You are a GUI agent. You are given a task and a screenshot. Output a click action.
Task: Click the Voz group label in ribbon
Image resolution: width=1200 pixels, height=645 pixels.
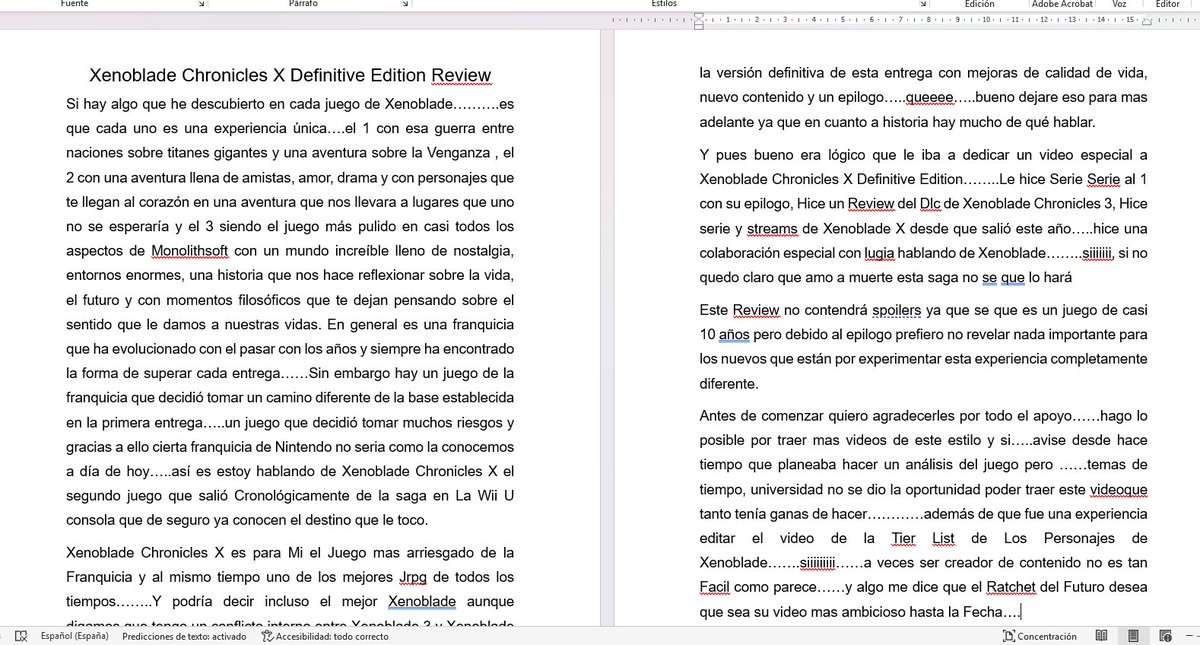pyautogui.click(x=1119, y=4)
